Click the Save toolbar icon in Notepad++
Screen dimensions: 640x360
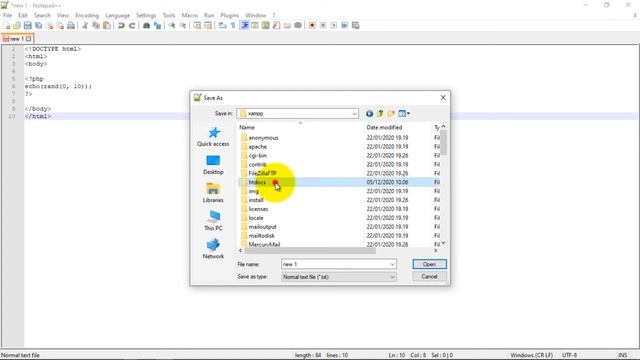point(27,25)
